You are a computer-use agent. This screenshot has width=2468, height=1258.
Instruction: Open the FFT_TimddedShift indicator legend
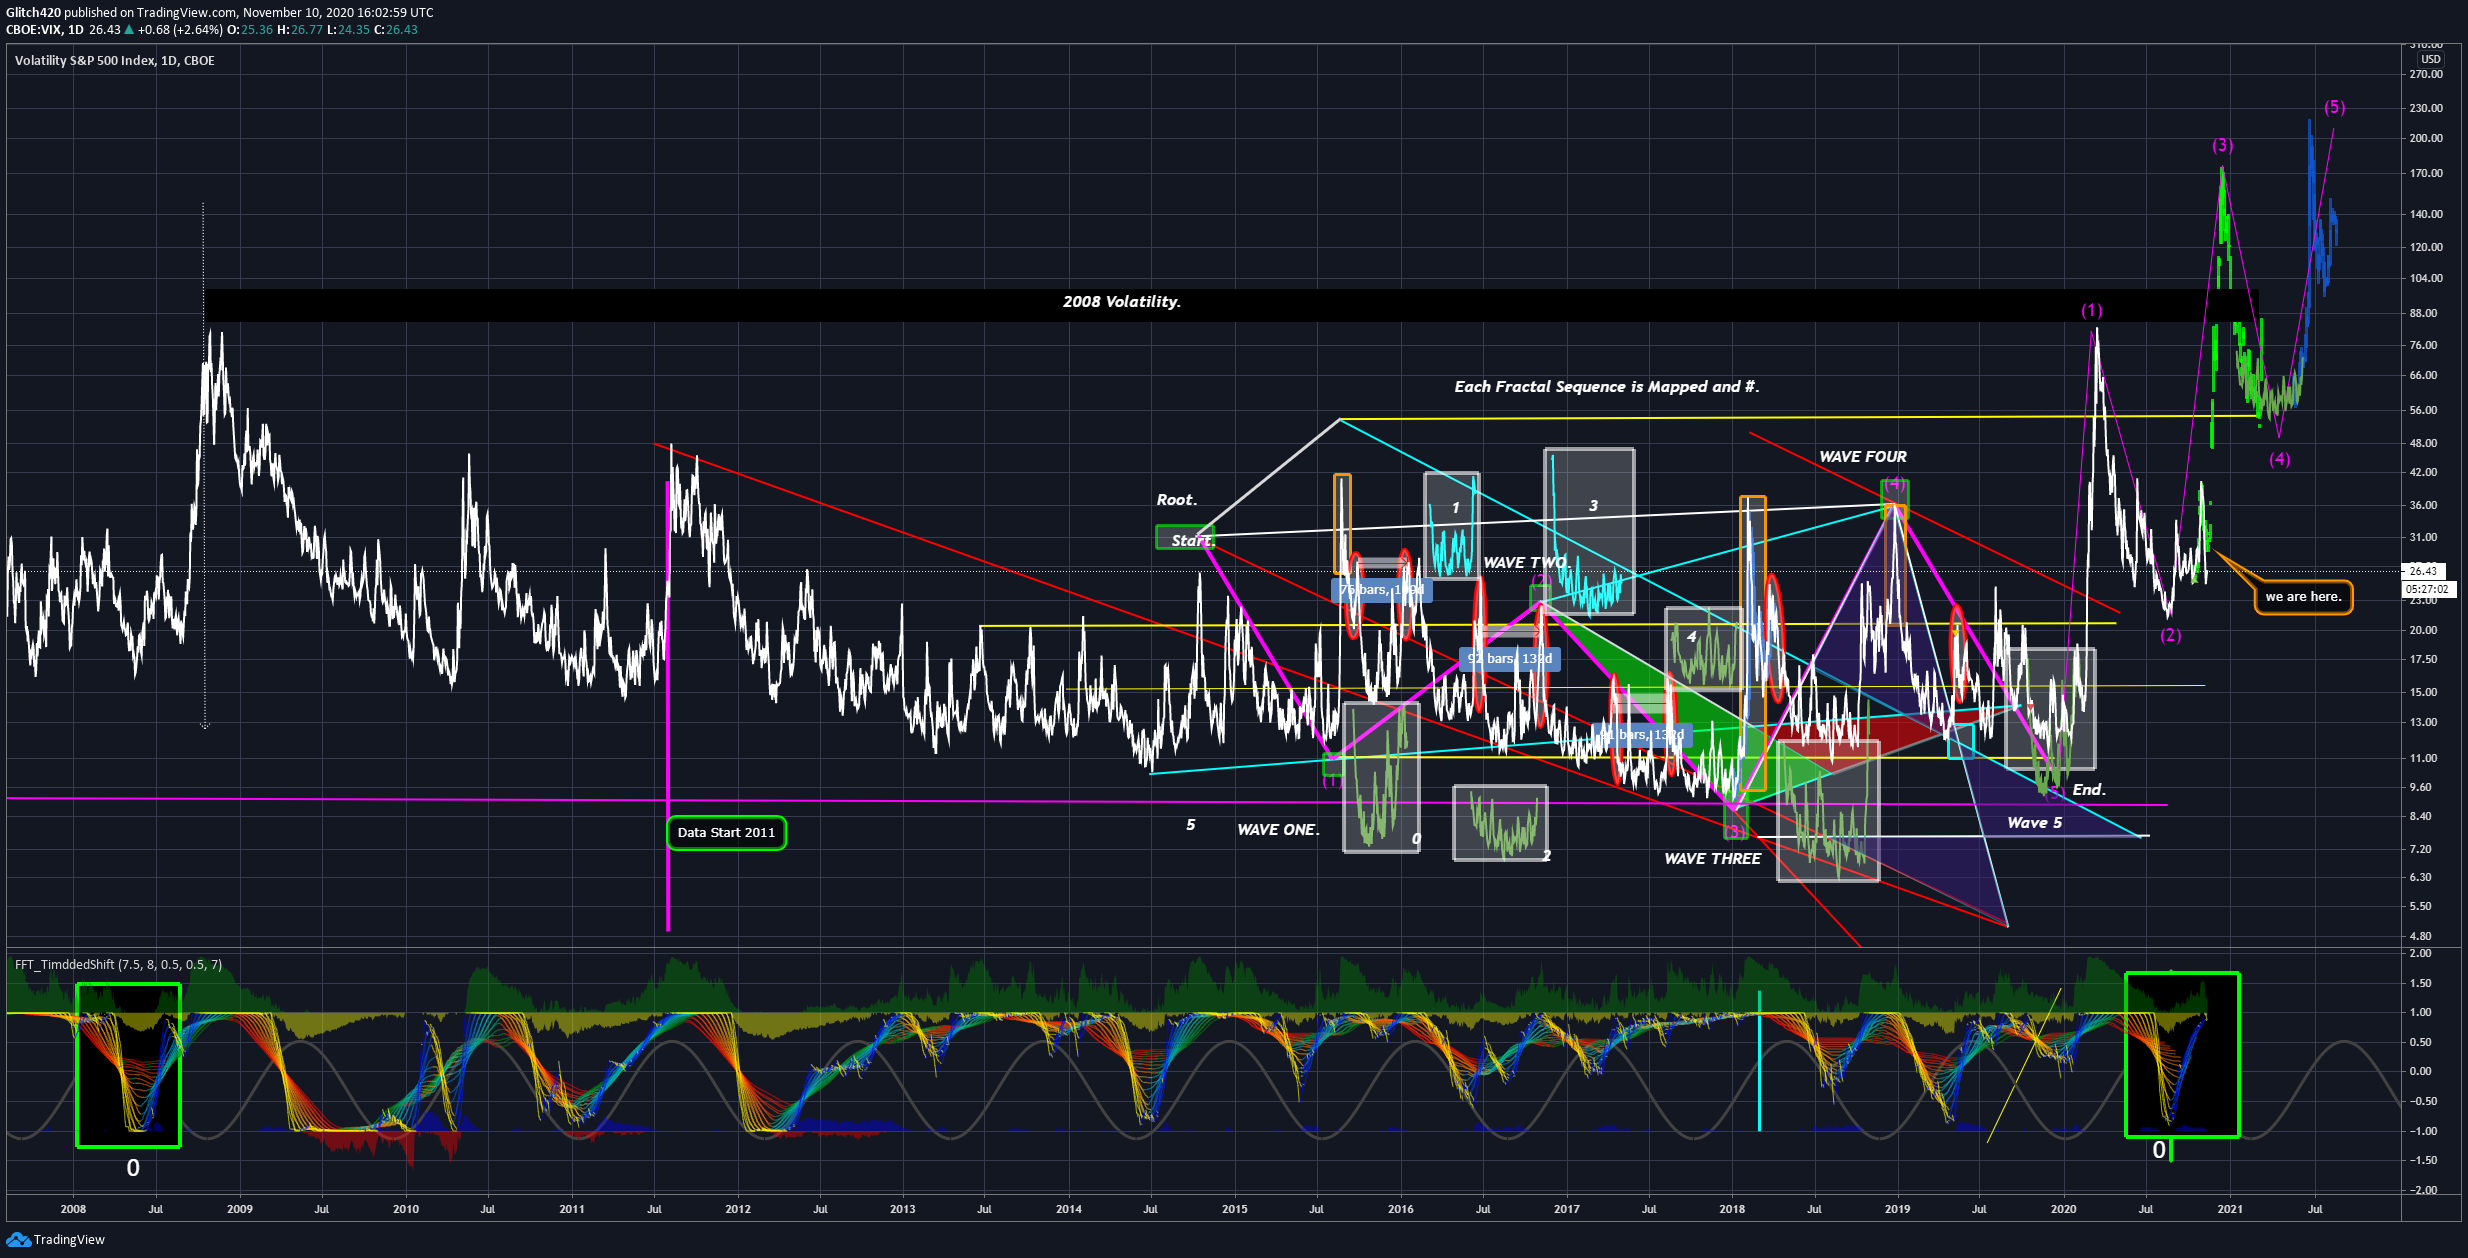(118, 965)
